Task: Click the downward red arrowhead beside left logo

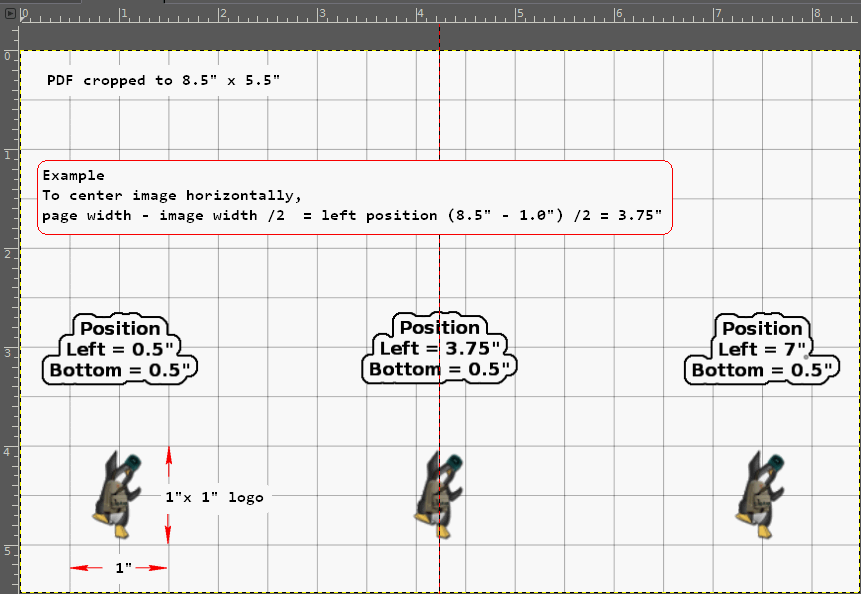Action: point(168,535)
